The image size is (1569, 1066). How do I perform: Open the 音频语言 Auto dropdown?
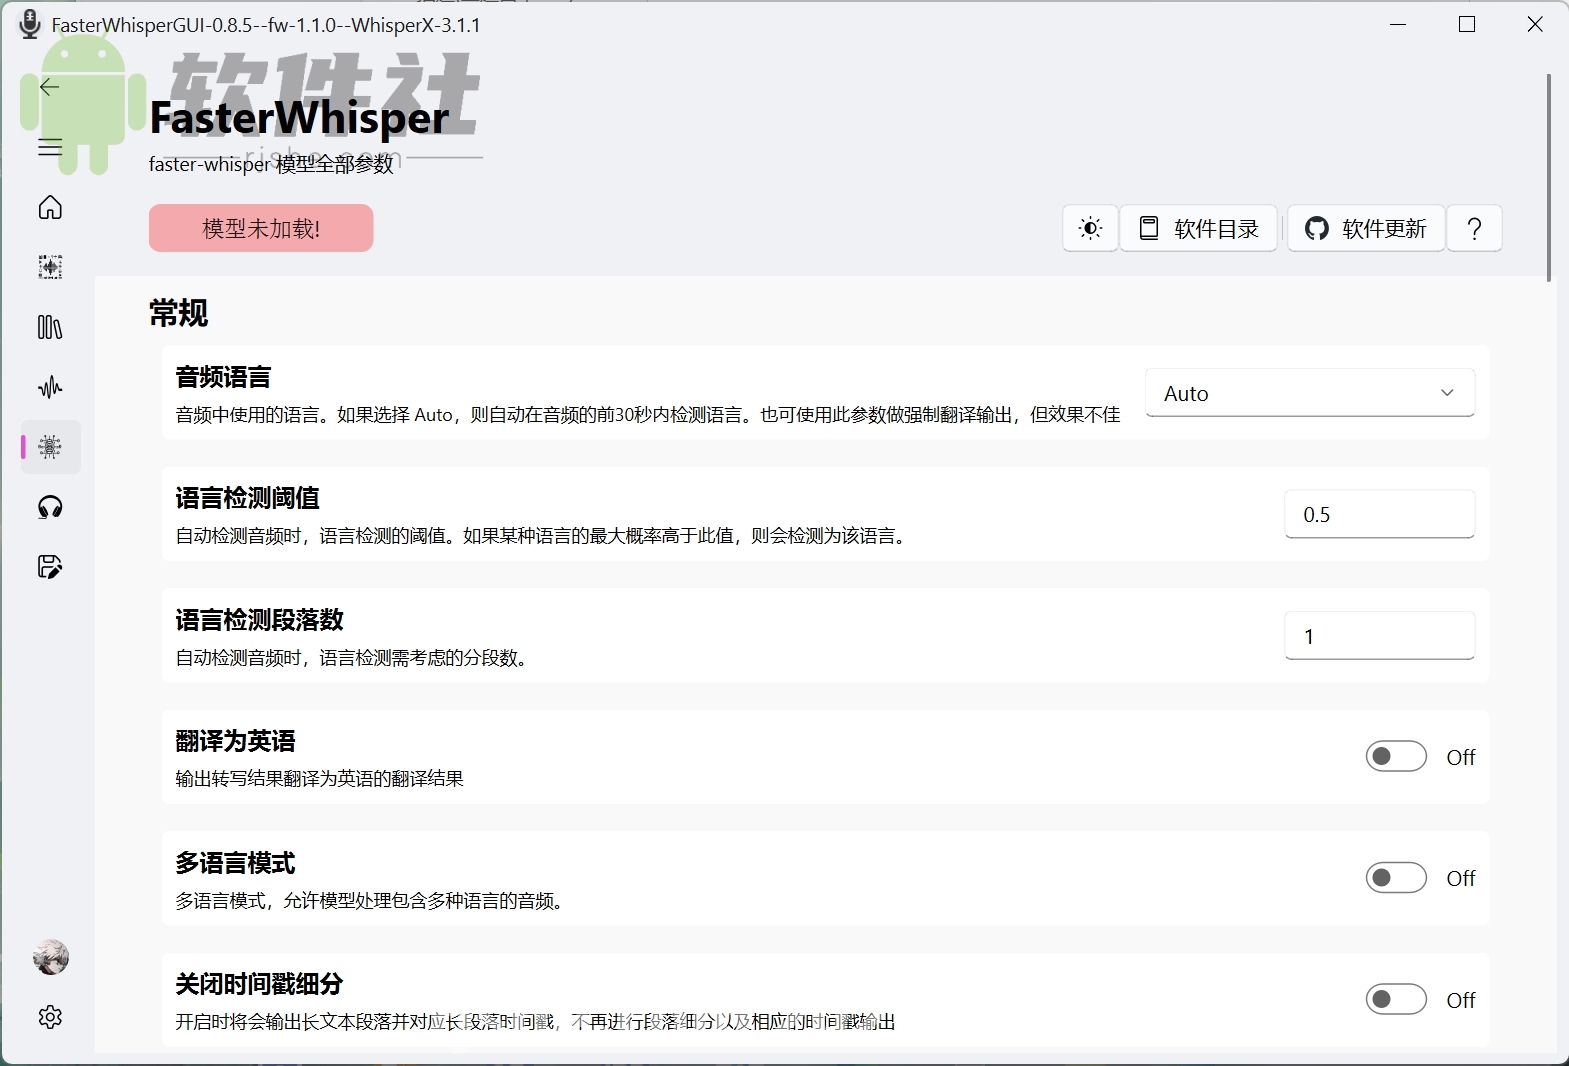point(1309,393)
